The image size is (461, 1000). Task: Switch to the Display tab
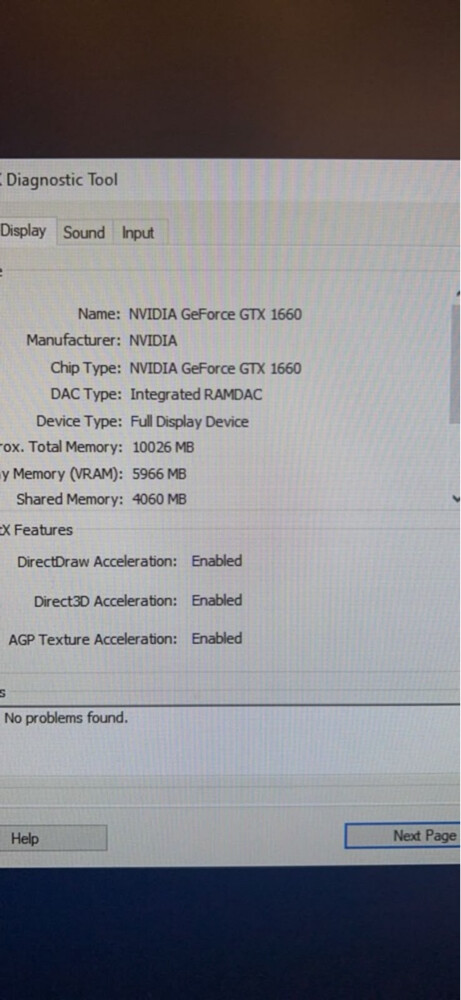24,231
